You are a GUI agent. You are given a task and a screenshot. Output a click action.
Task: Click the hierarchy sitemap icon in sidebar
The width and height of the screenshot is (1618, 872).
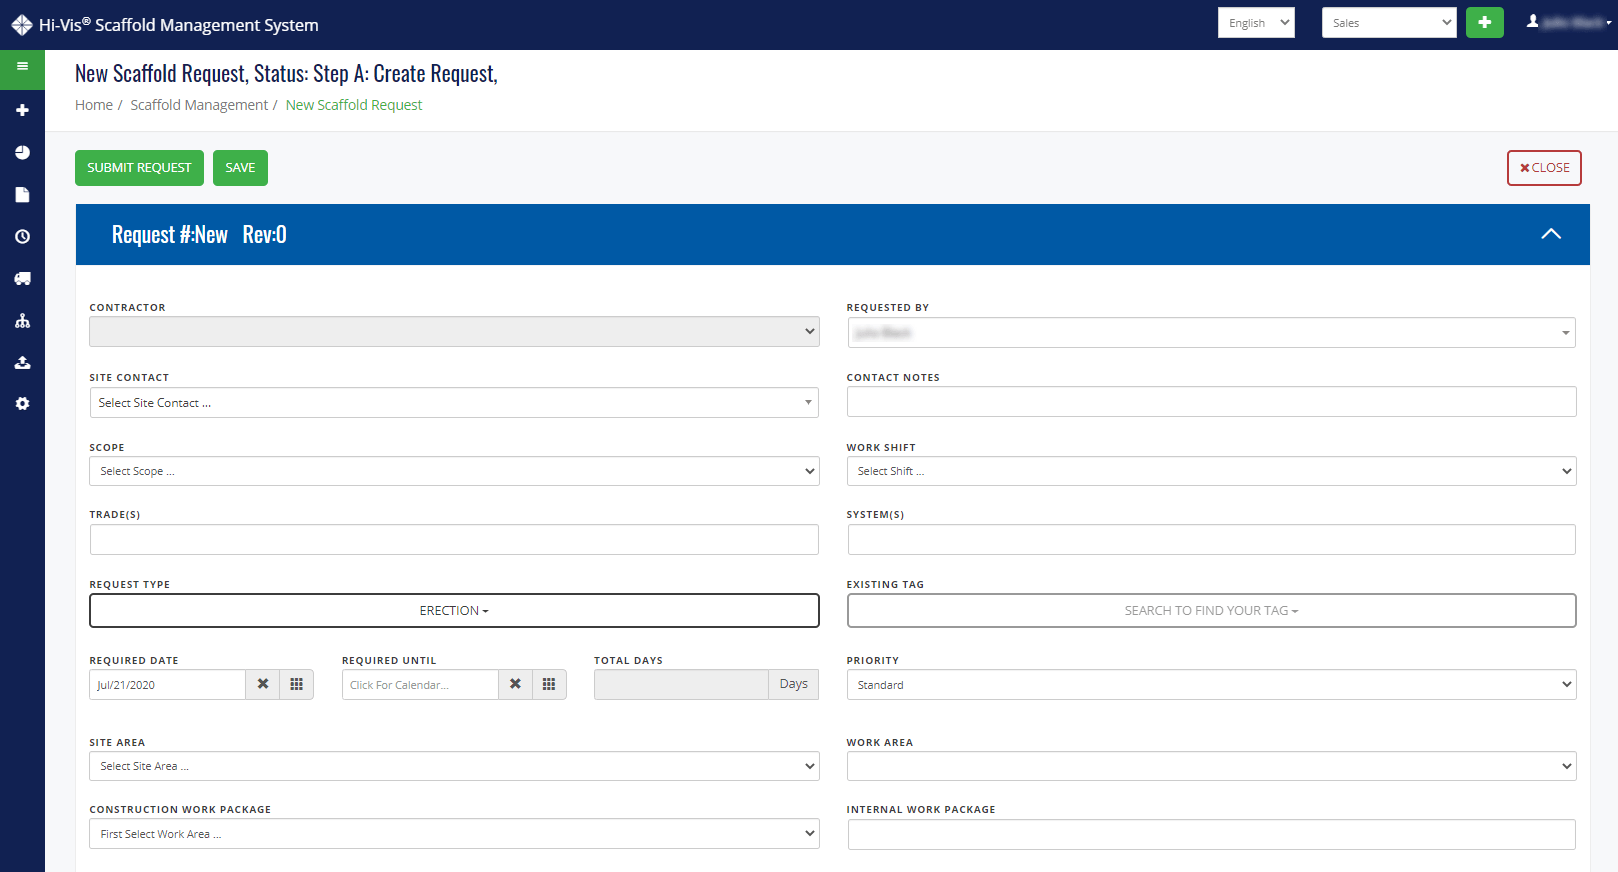(22, 321)
